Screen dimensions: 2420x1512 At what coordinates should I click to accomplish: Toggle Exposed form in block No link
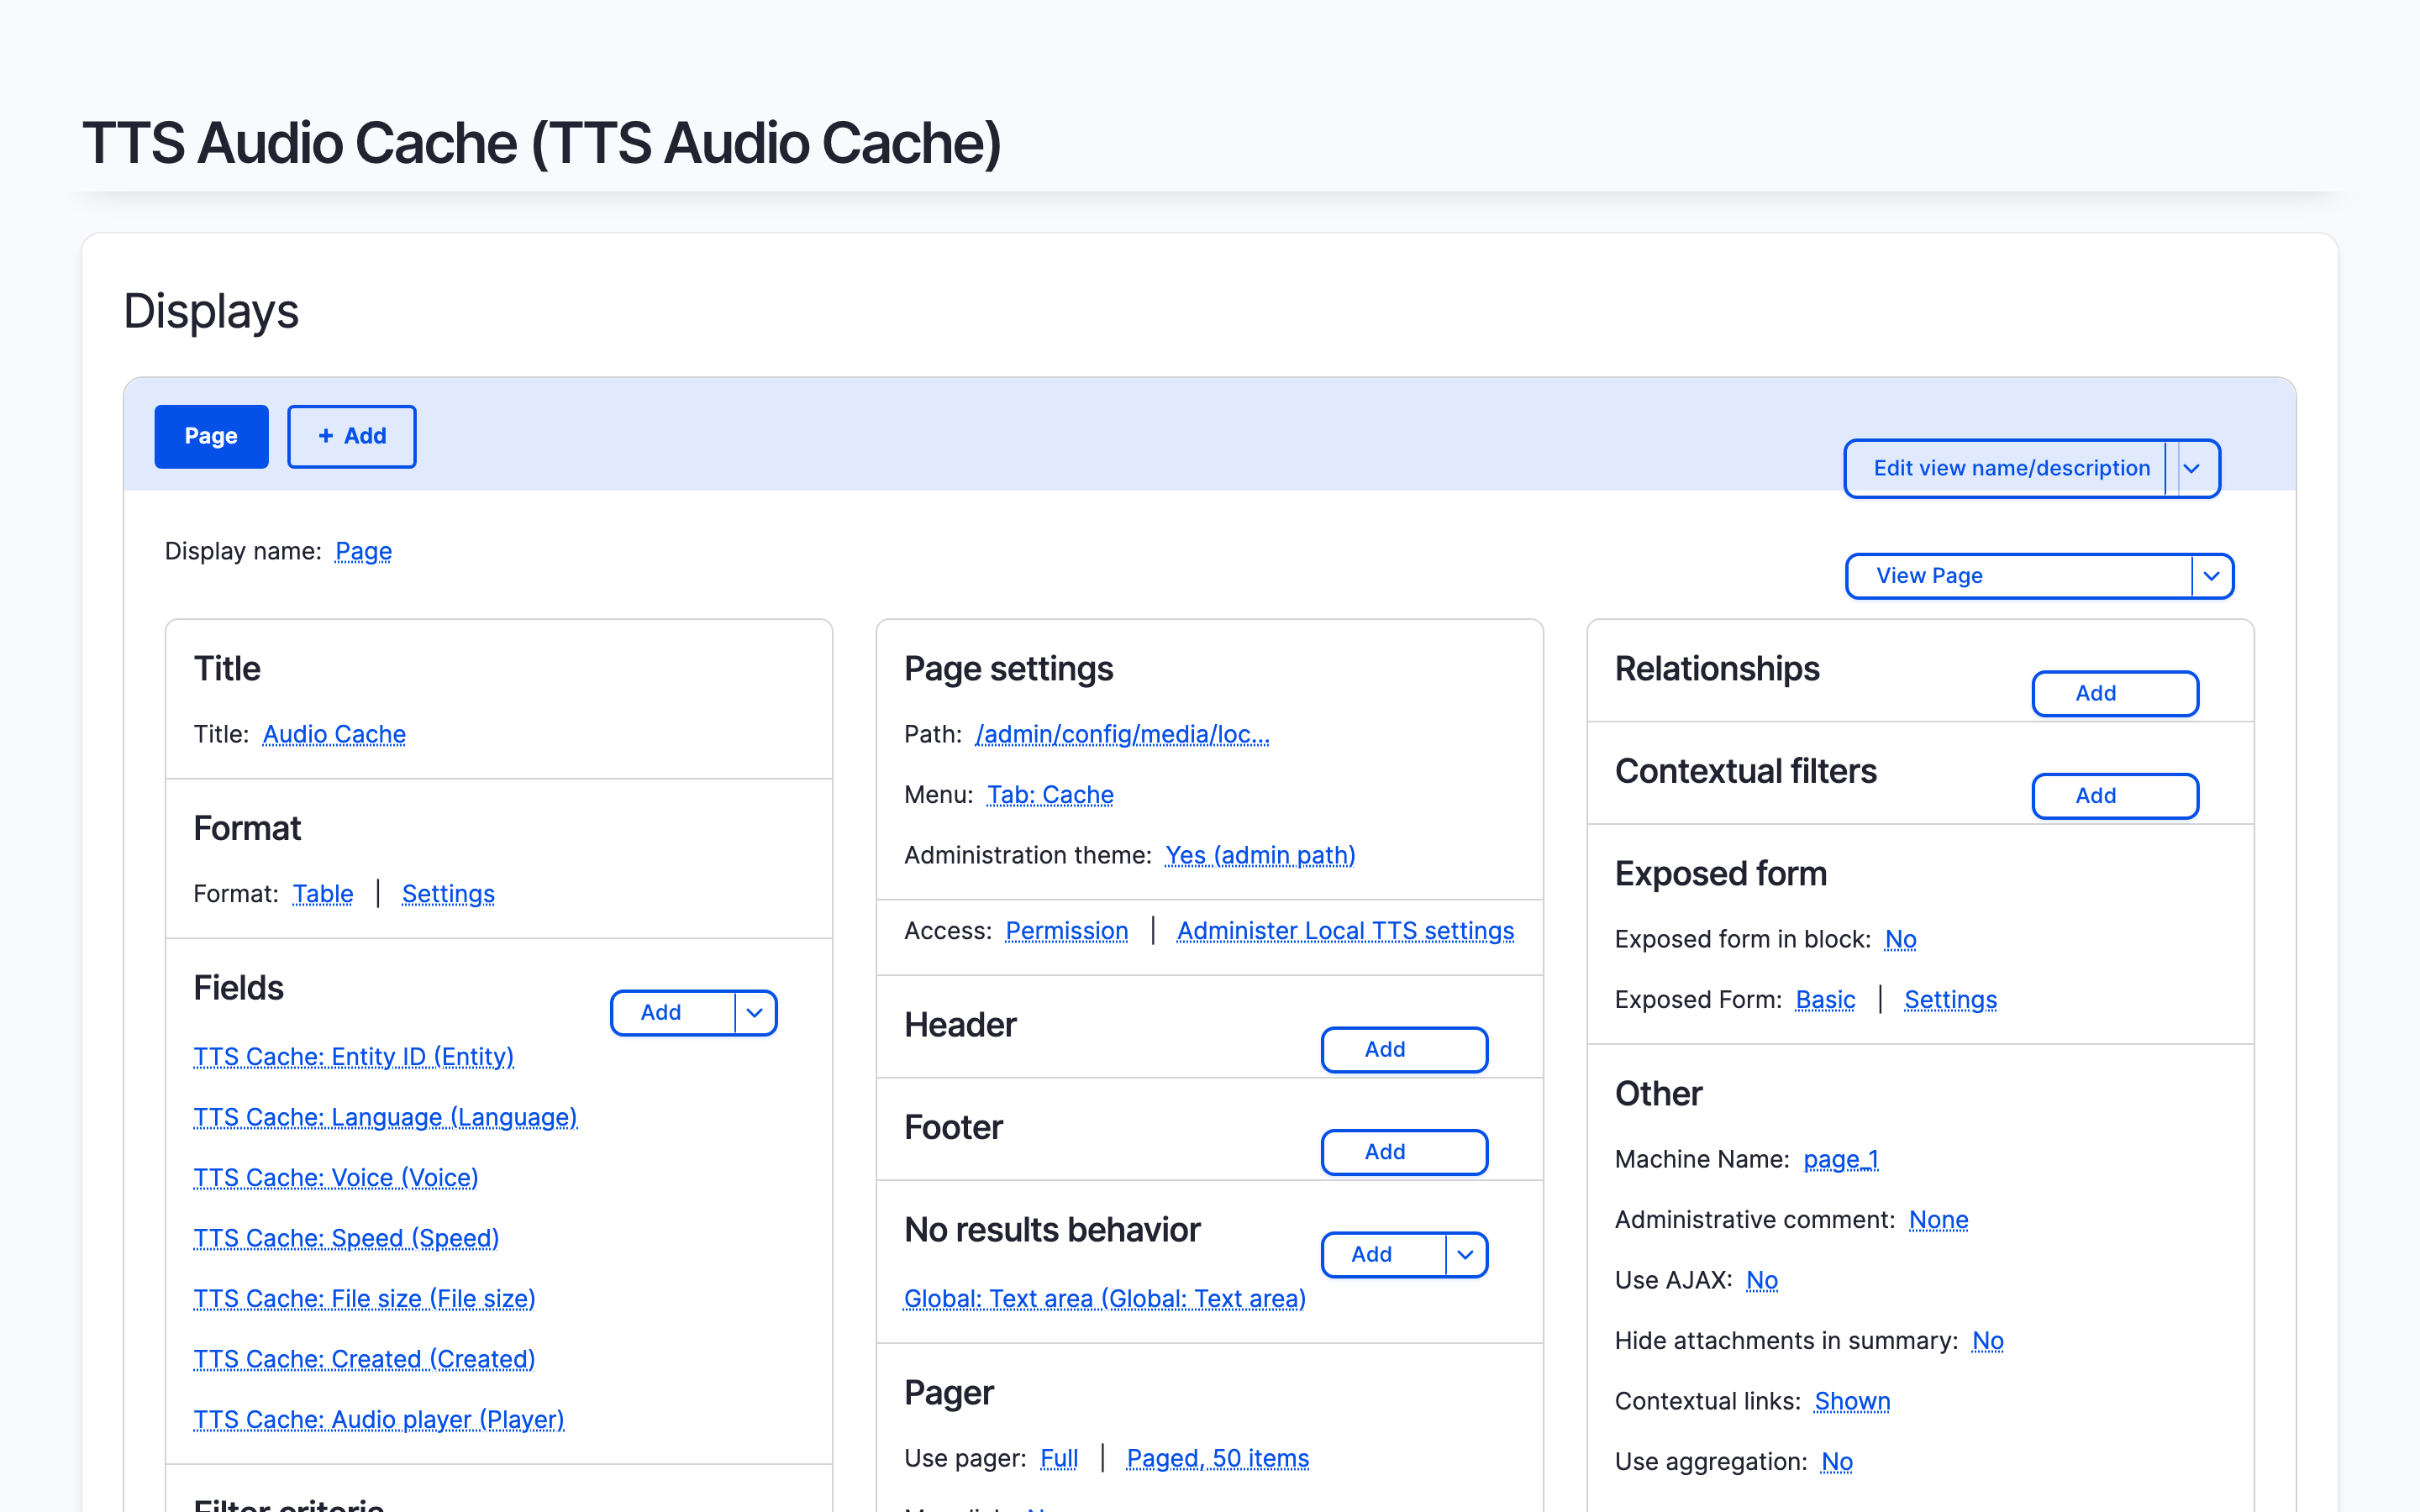(x=1900, y=939)
